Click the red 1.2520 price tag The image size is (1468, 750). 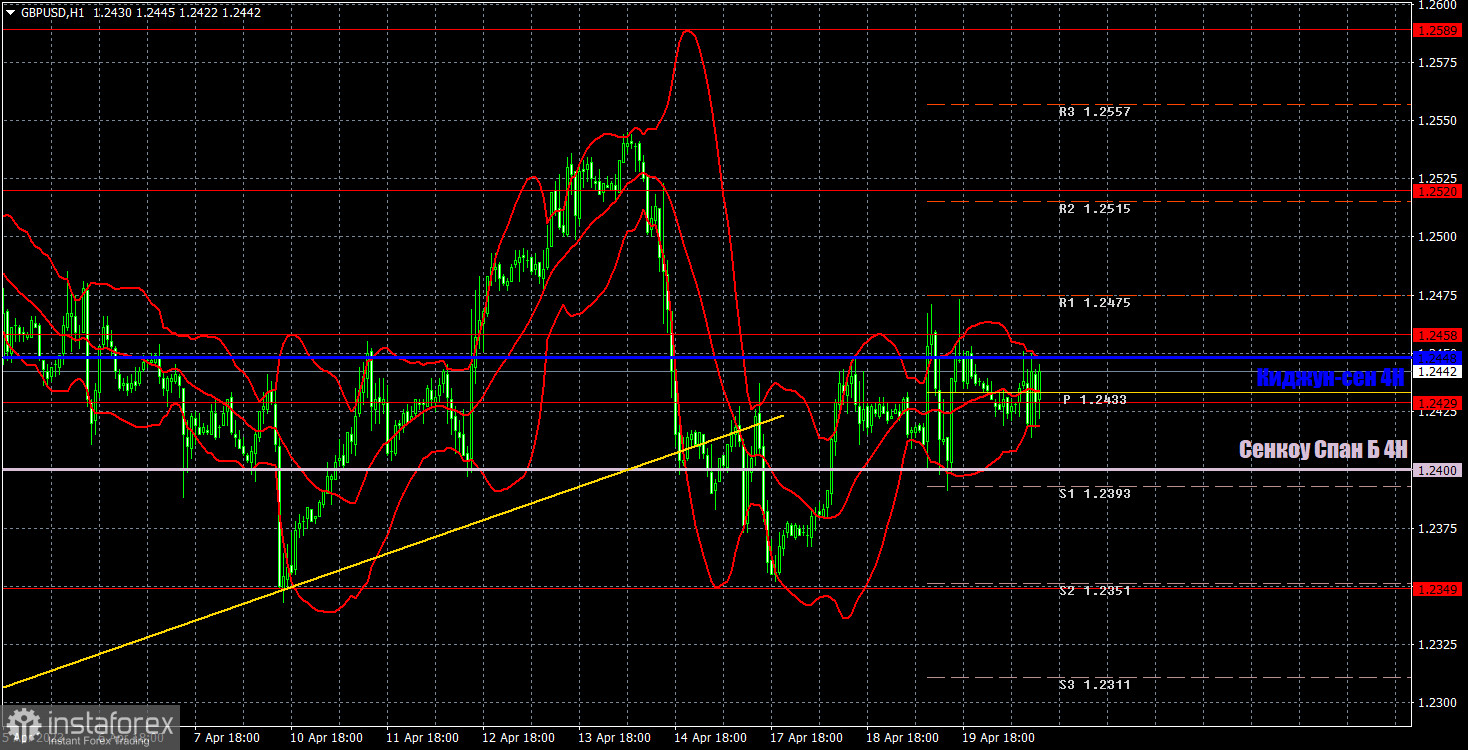coord(1438,190)
